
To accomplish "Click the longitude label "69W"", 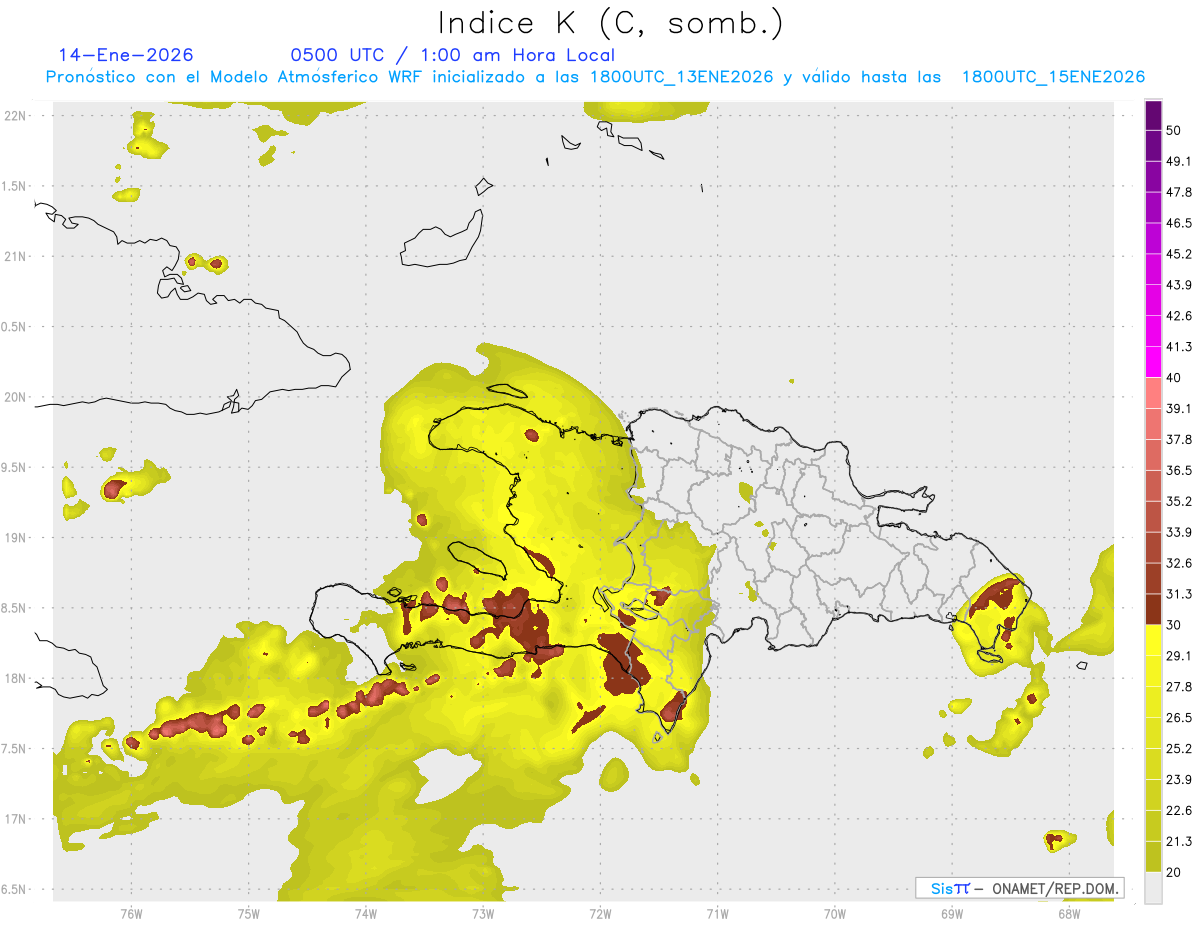I will pyautogui.click(x=951, y=914).
